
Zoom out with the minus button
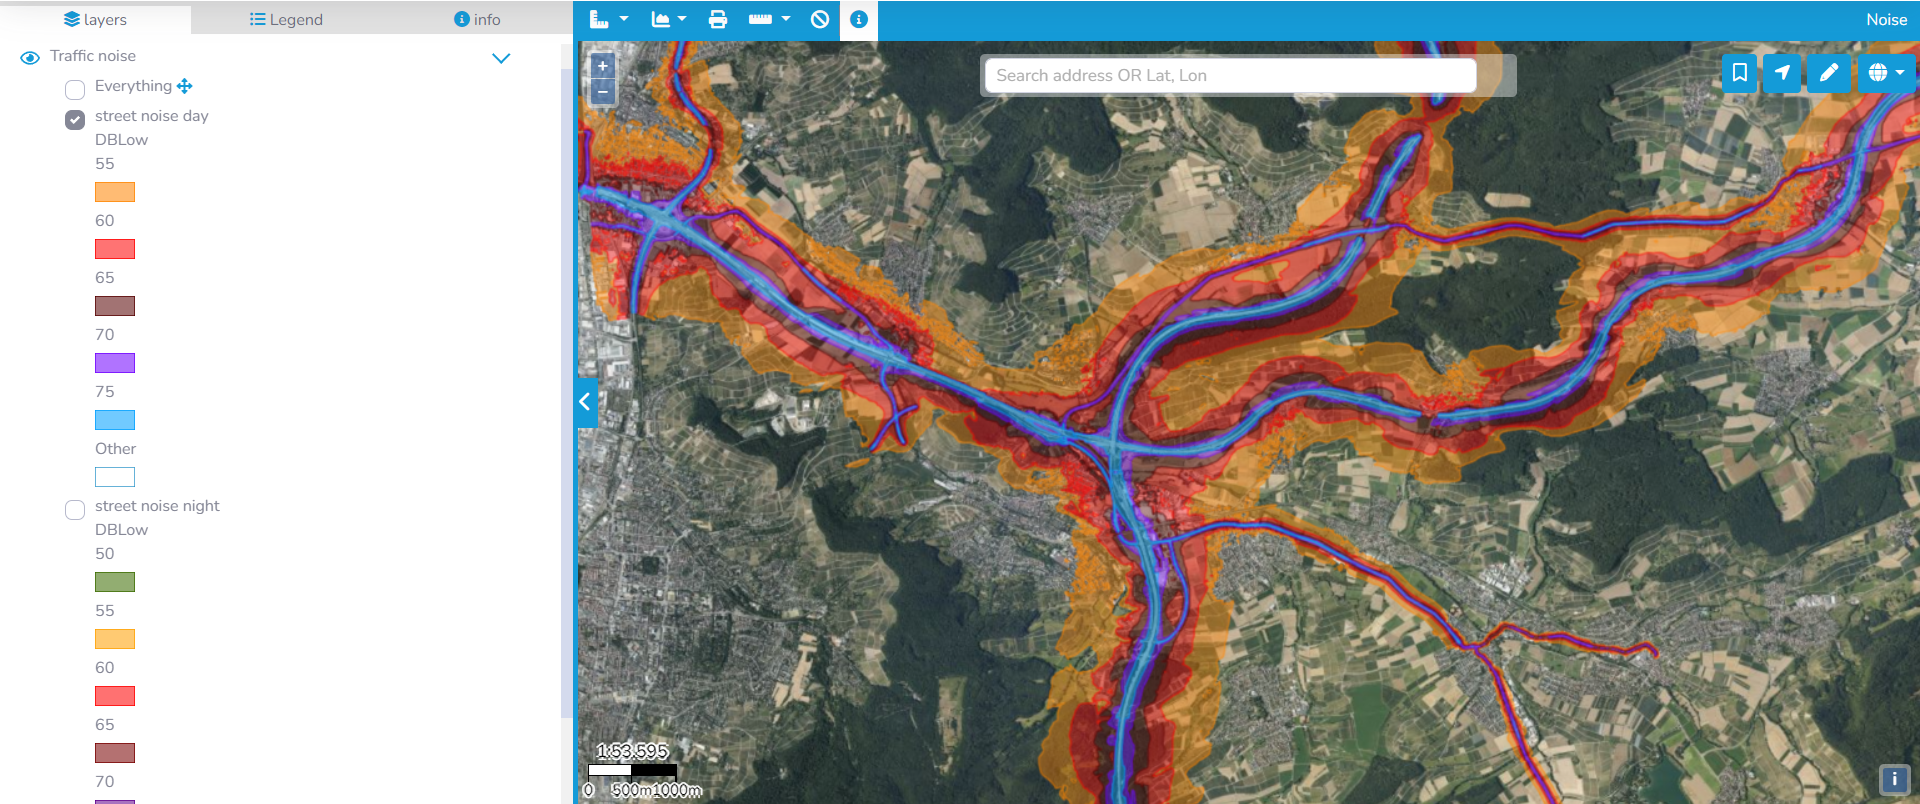pos(602,92)
